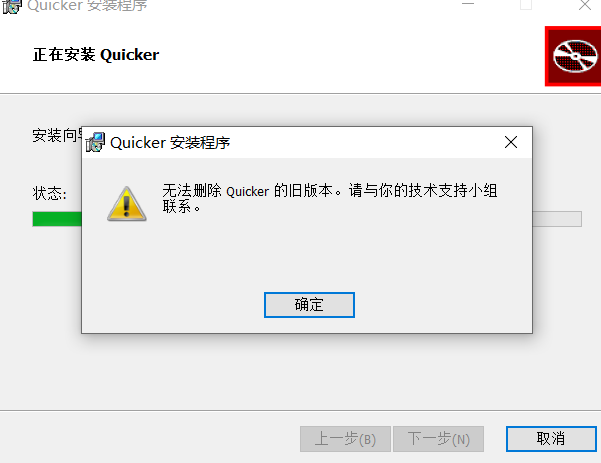Click the yellow warning triangle icon
601x463 pixels.
pyautogui.click(x=127, y=204)
